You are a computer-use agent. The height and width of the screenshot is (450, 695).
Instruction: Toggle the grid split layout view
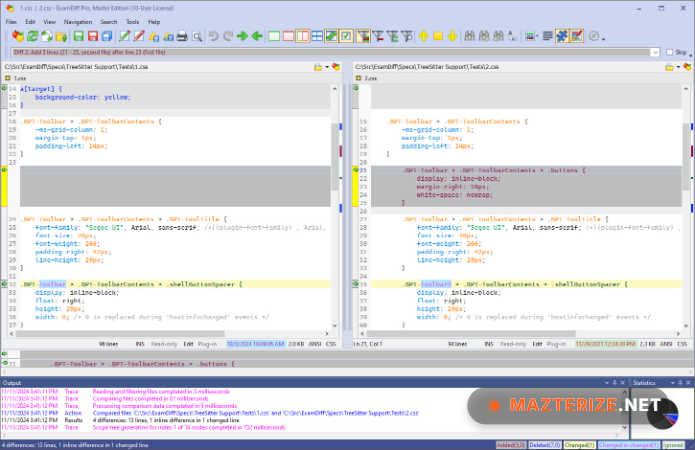coord(317,36)
